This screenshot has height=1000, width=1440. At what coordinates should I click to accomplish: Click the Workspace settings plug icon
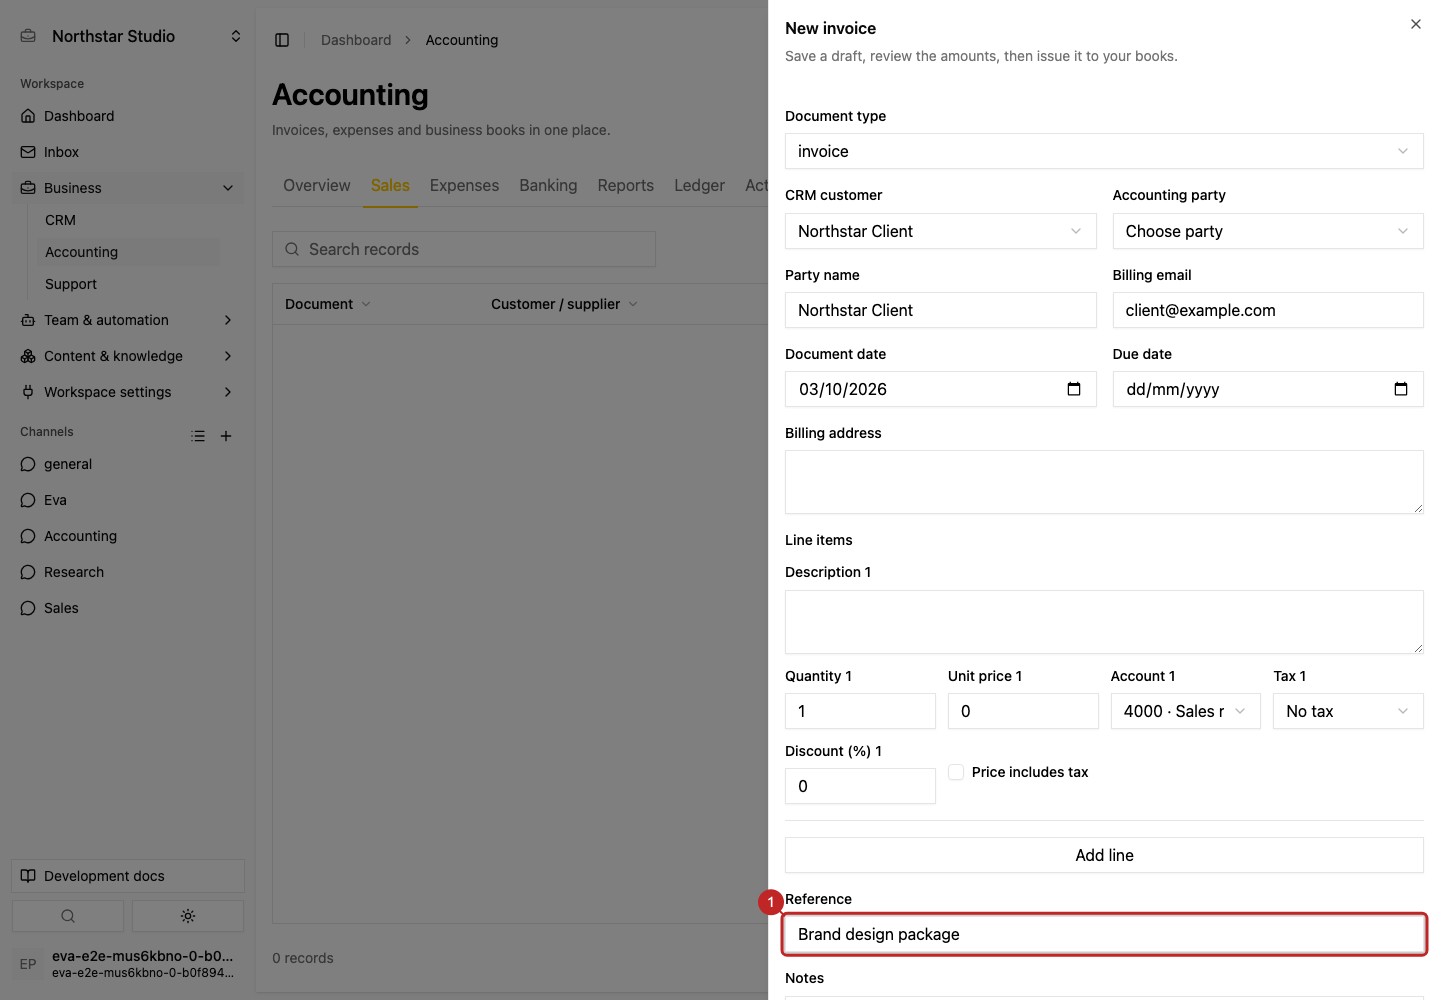pos(28,392)
